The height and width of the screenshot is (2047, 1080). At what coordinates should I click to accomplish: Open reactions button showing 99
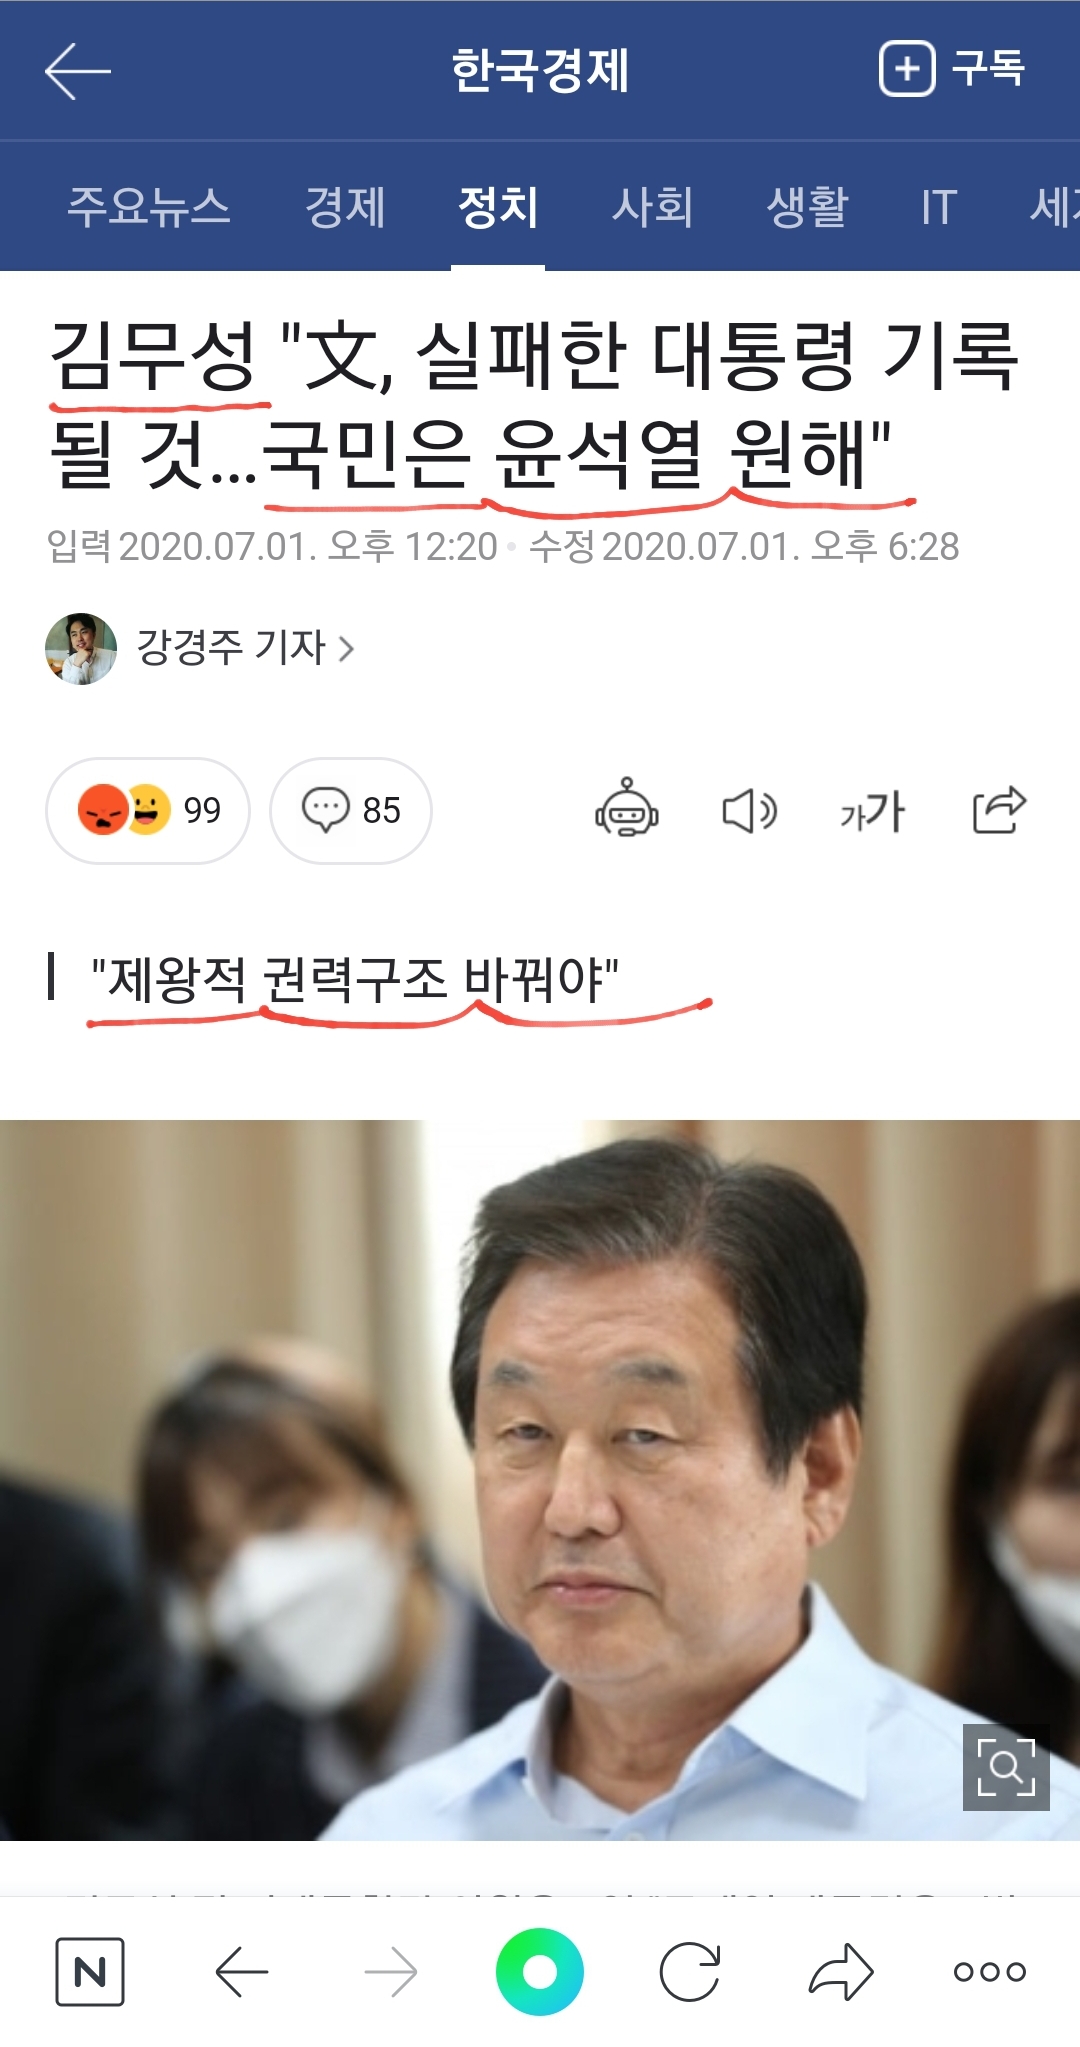148,810
